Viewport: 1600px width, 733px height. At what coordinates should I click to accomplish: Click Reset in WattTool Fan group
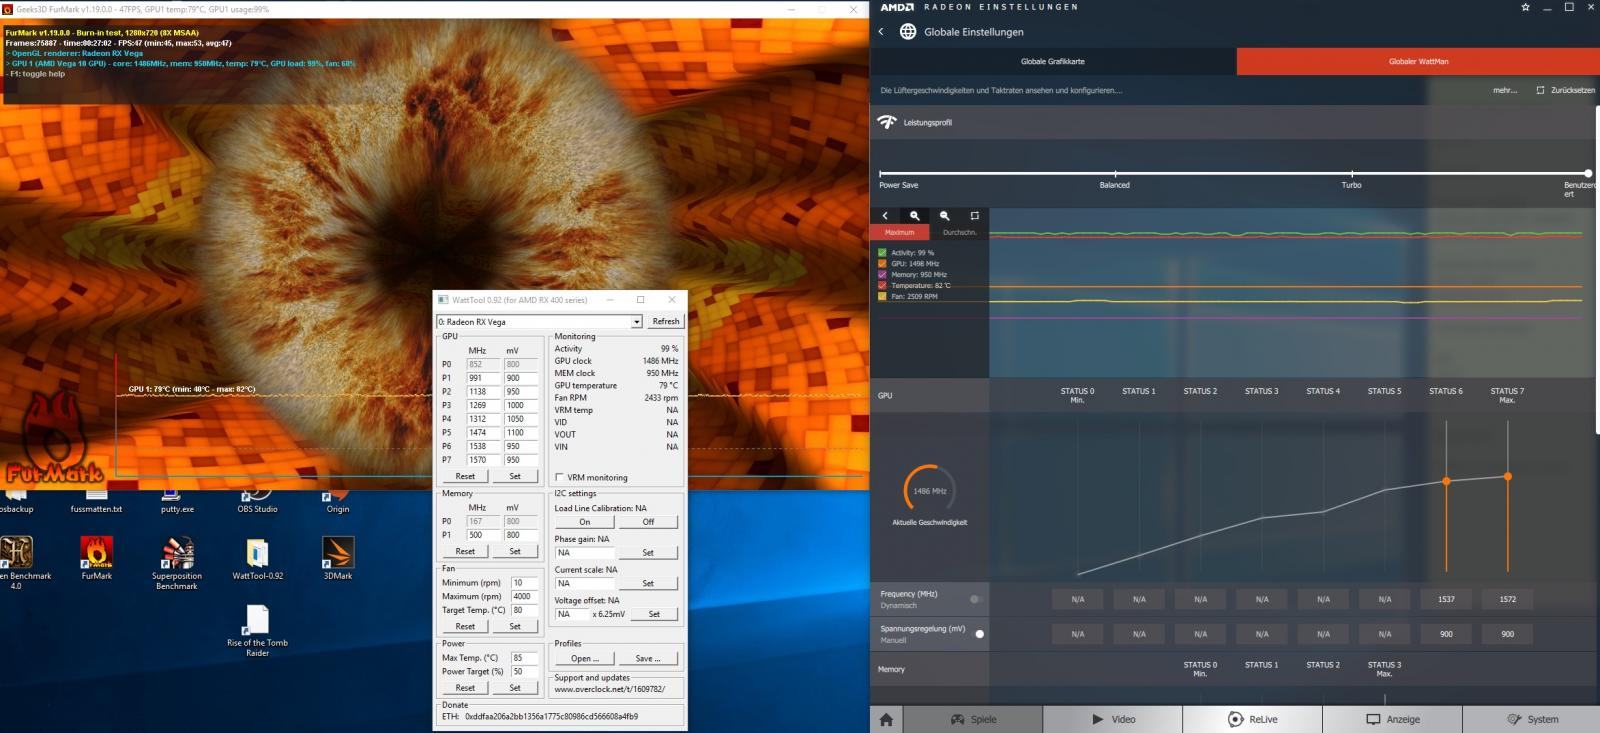[x=465, y=626]
